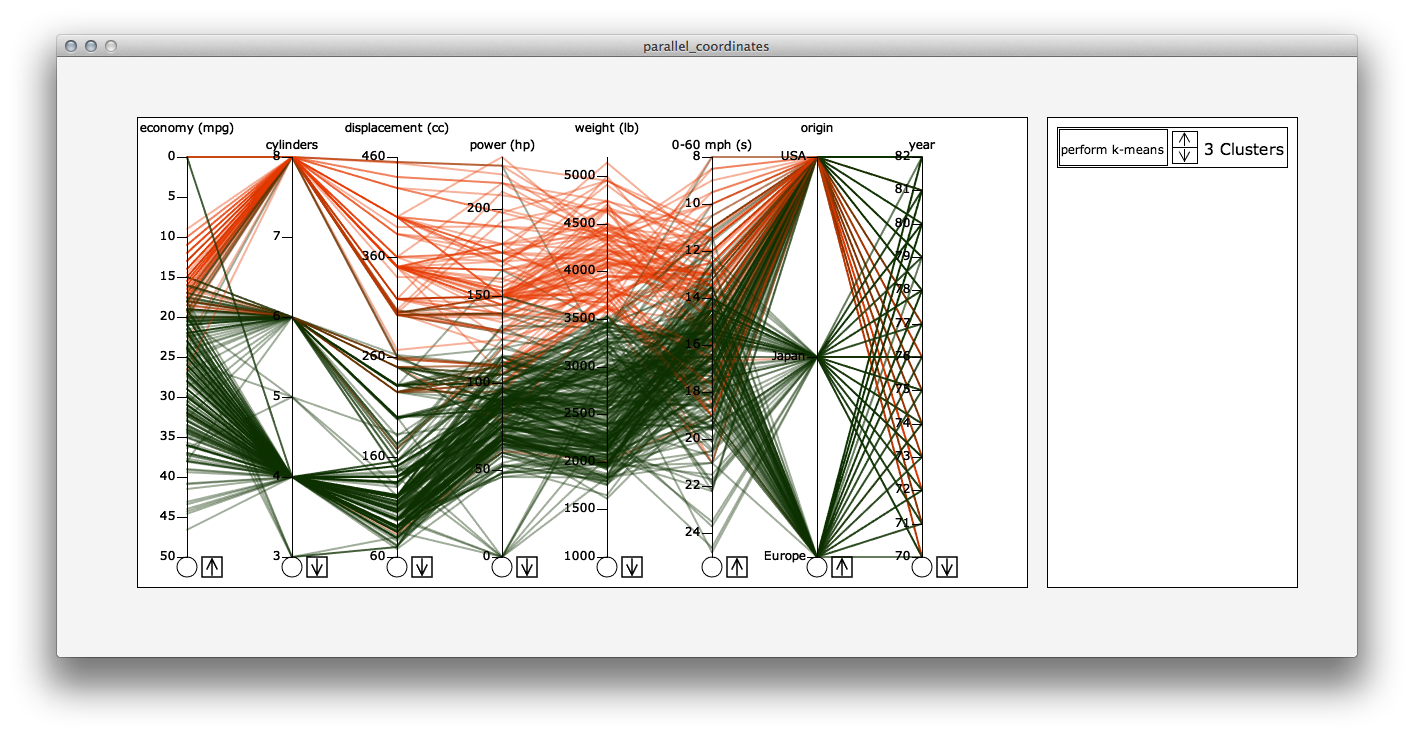
Task: Click the down-arrow invert icon under weight axis
Action: click(632, 566)
